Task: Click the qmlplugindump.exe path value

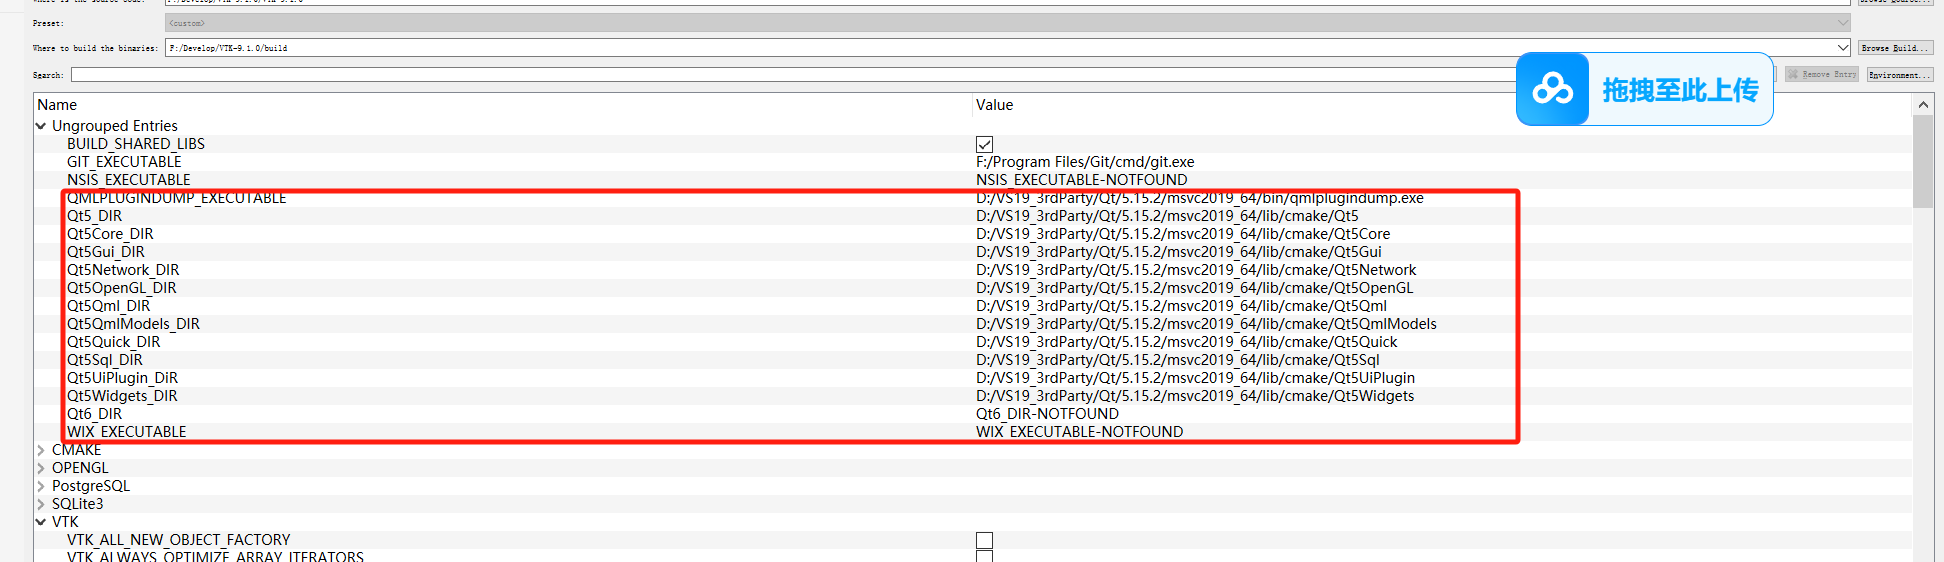Action: 1200,198
